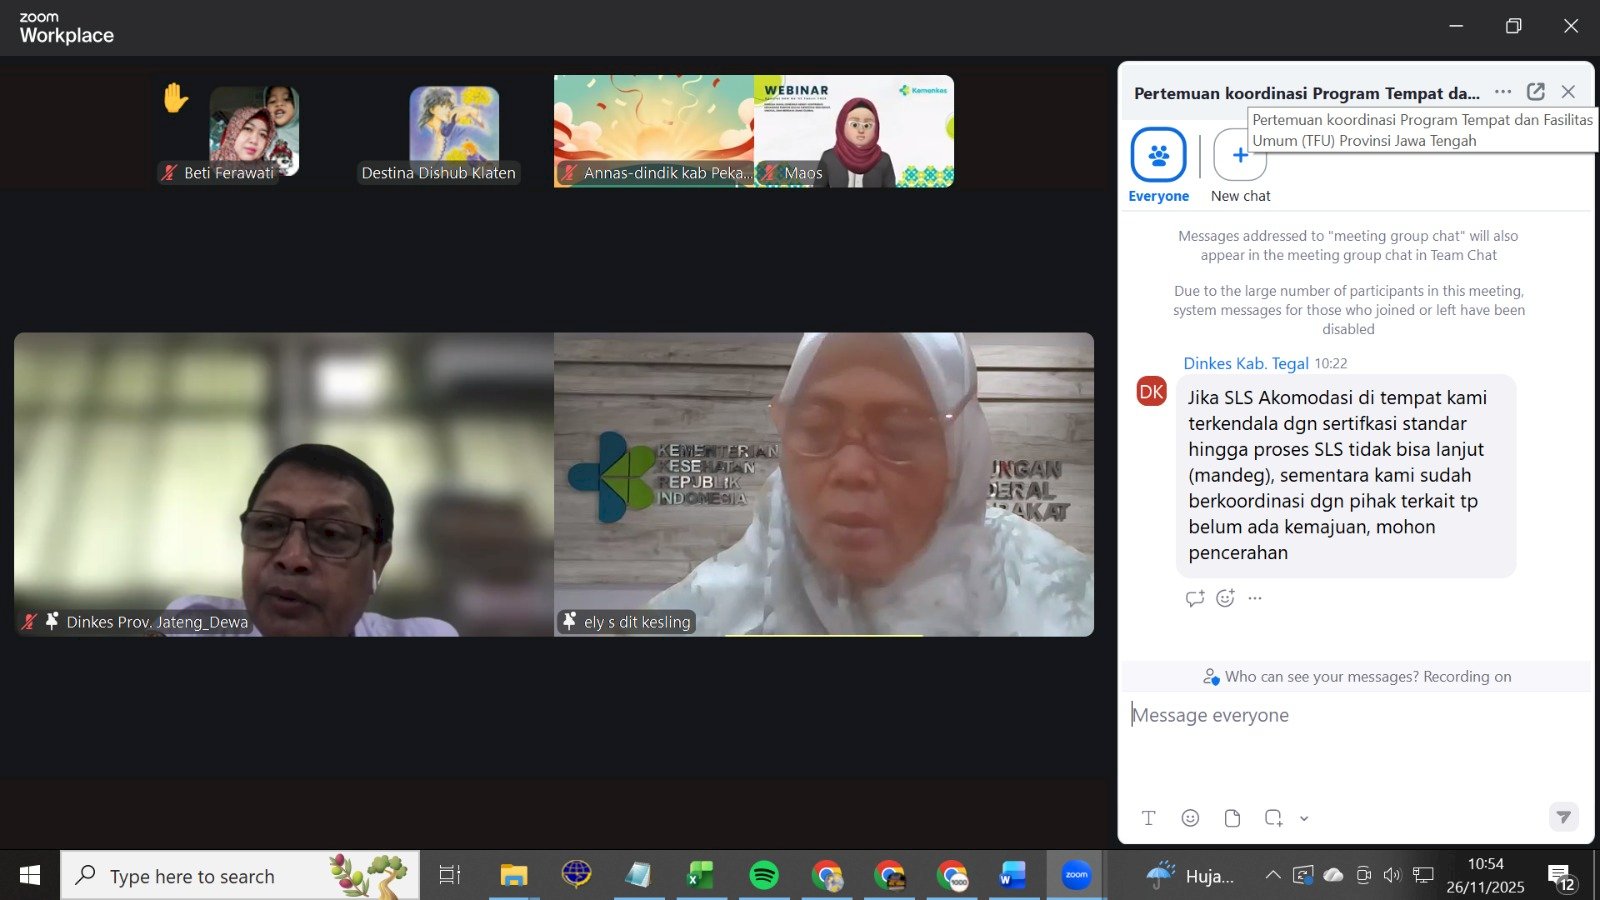The height and width of the screenshot is (900, 1600).
Task: Type in the Message everyone field
Action: [1350, 716]
